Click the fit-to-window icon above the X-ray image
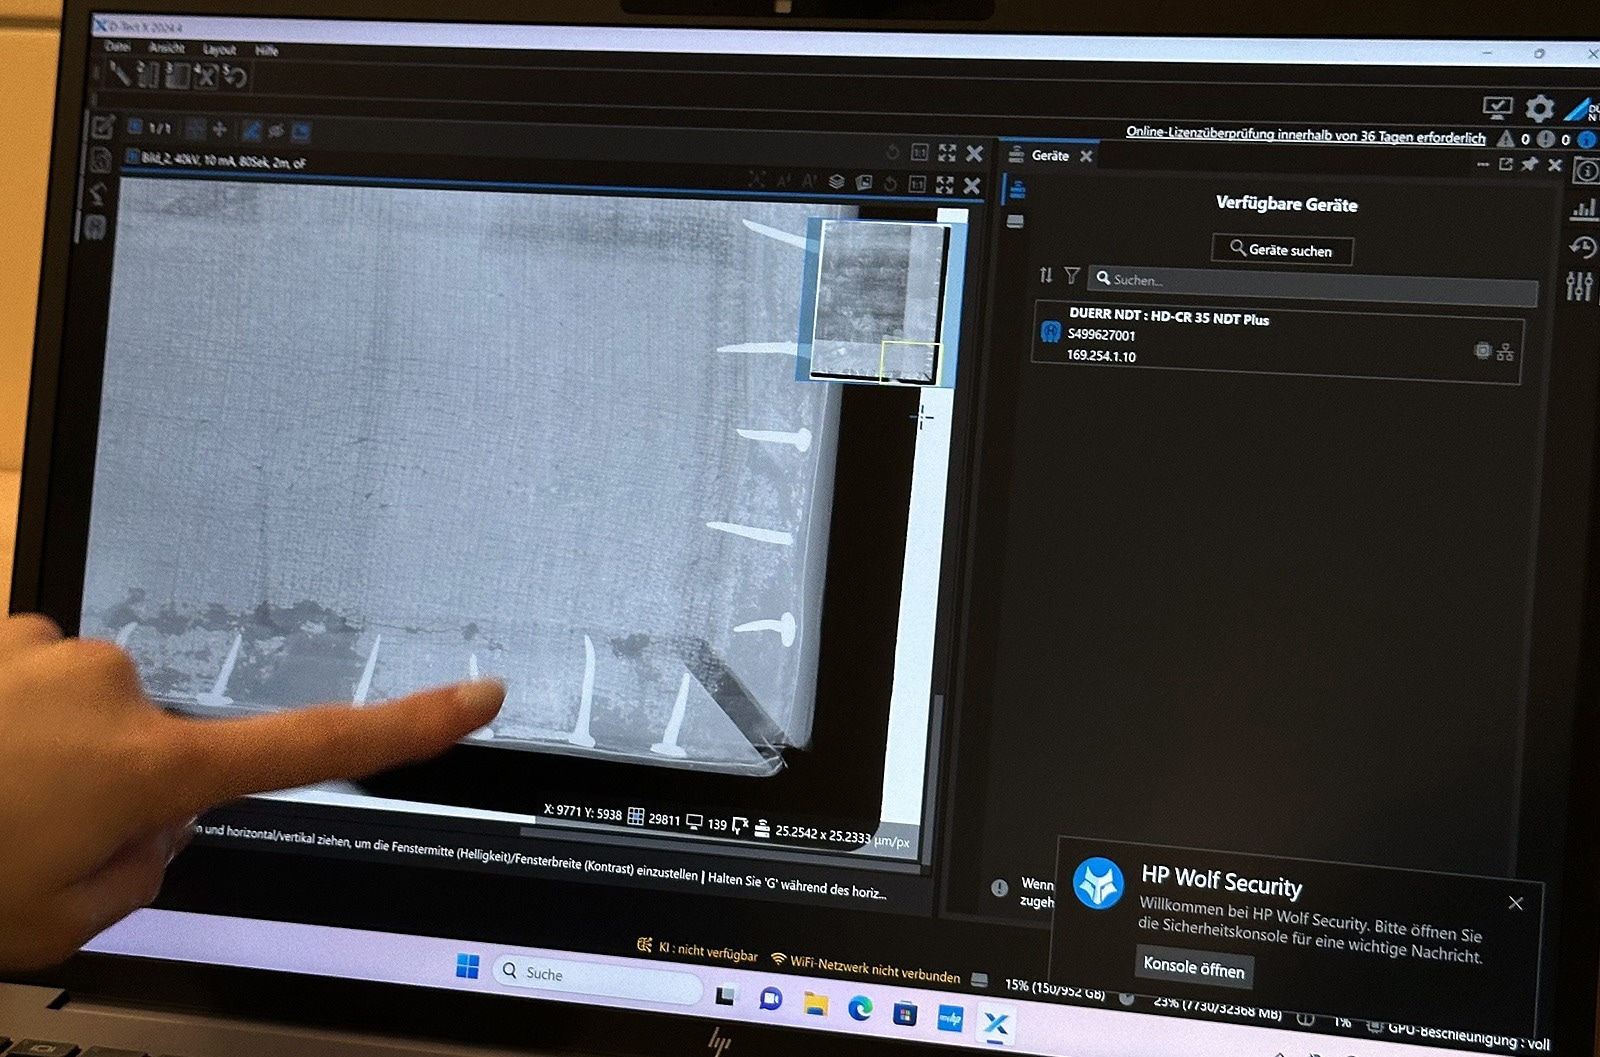This screenshot has width=1600, height=1057. 944,185
